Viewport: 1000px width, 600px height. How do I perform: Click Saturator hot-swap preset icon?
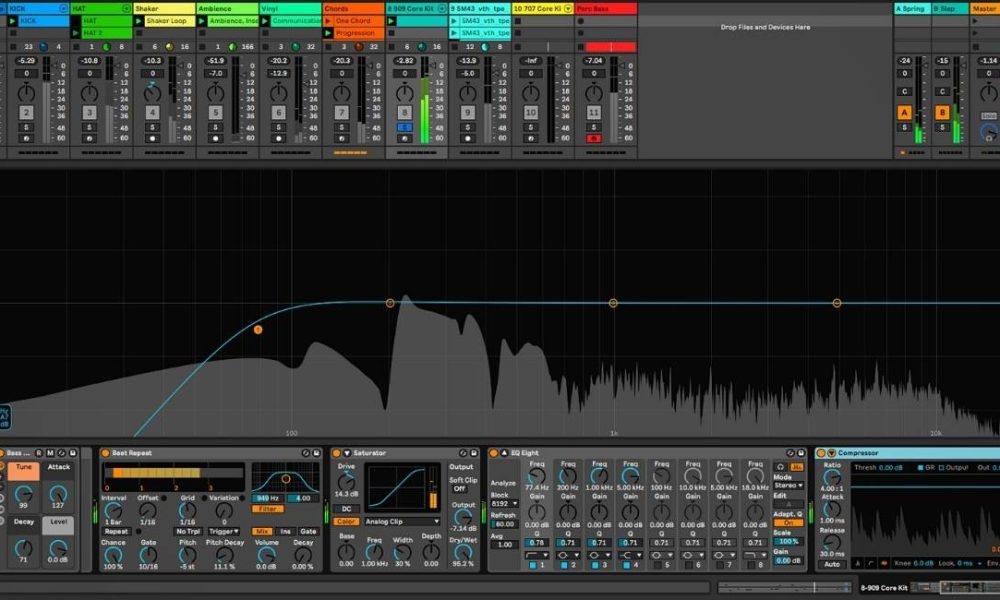(x=463, y=453)
